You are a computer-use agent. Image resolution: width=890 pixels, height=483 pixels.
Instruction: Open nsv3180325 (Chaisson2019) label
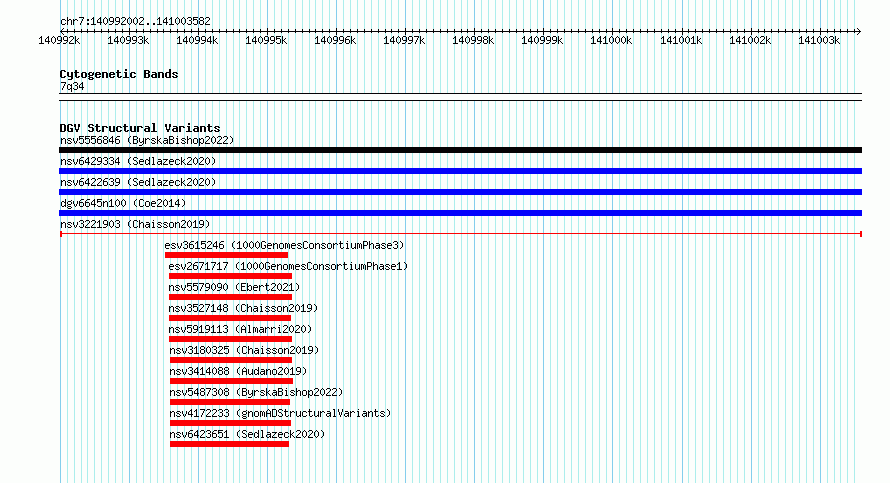pos(244,350)
